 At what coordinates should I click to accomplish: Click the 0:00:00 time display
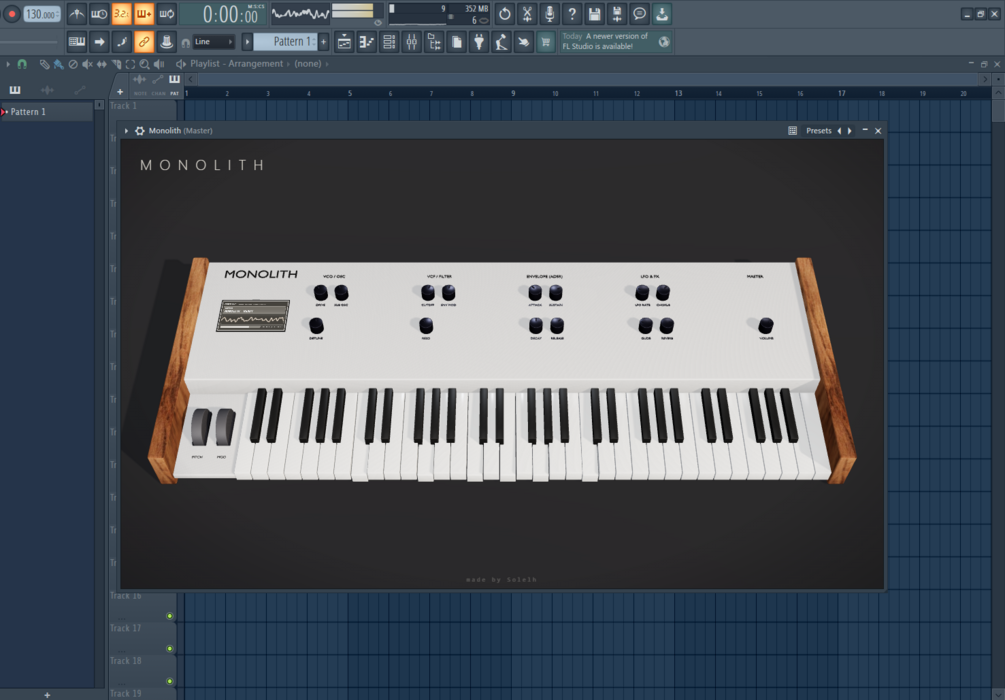(x=224, y=13)
